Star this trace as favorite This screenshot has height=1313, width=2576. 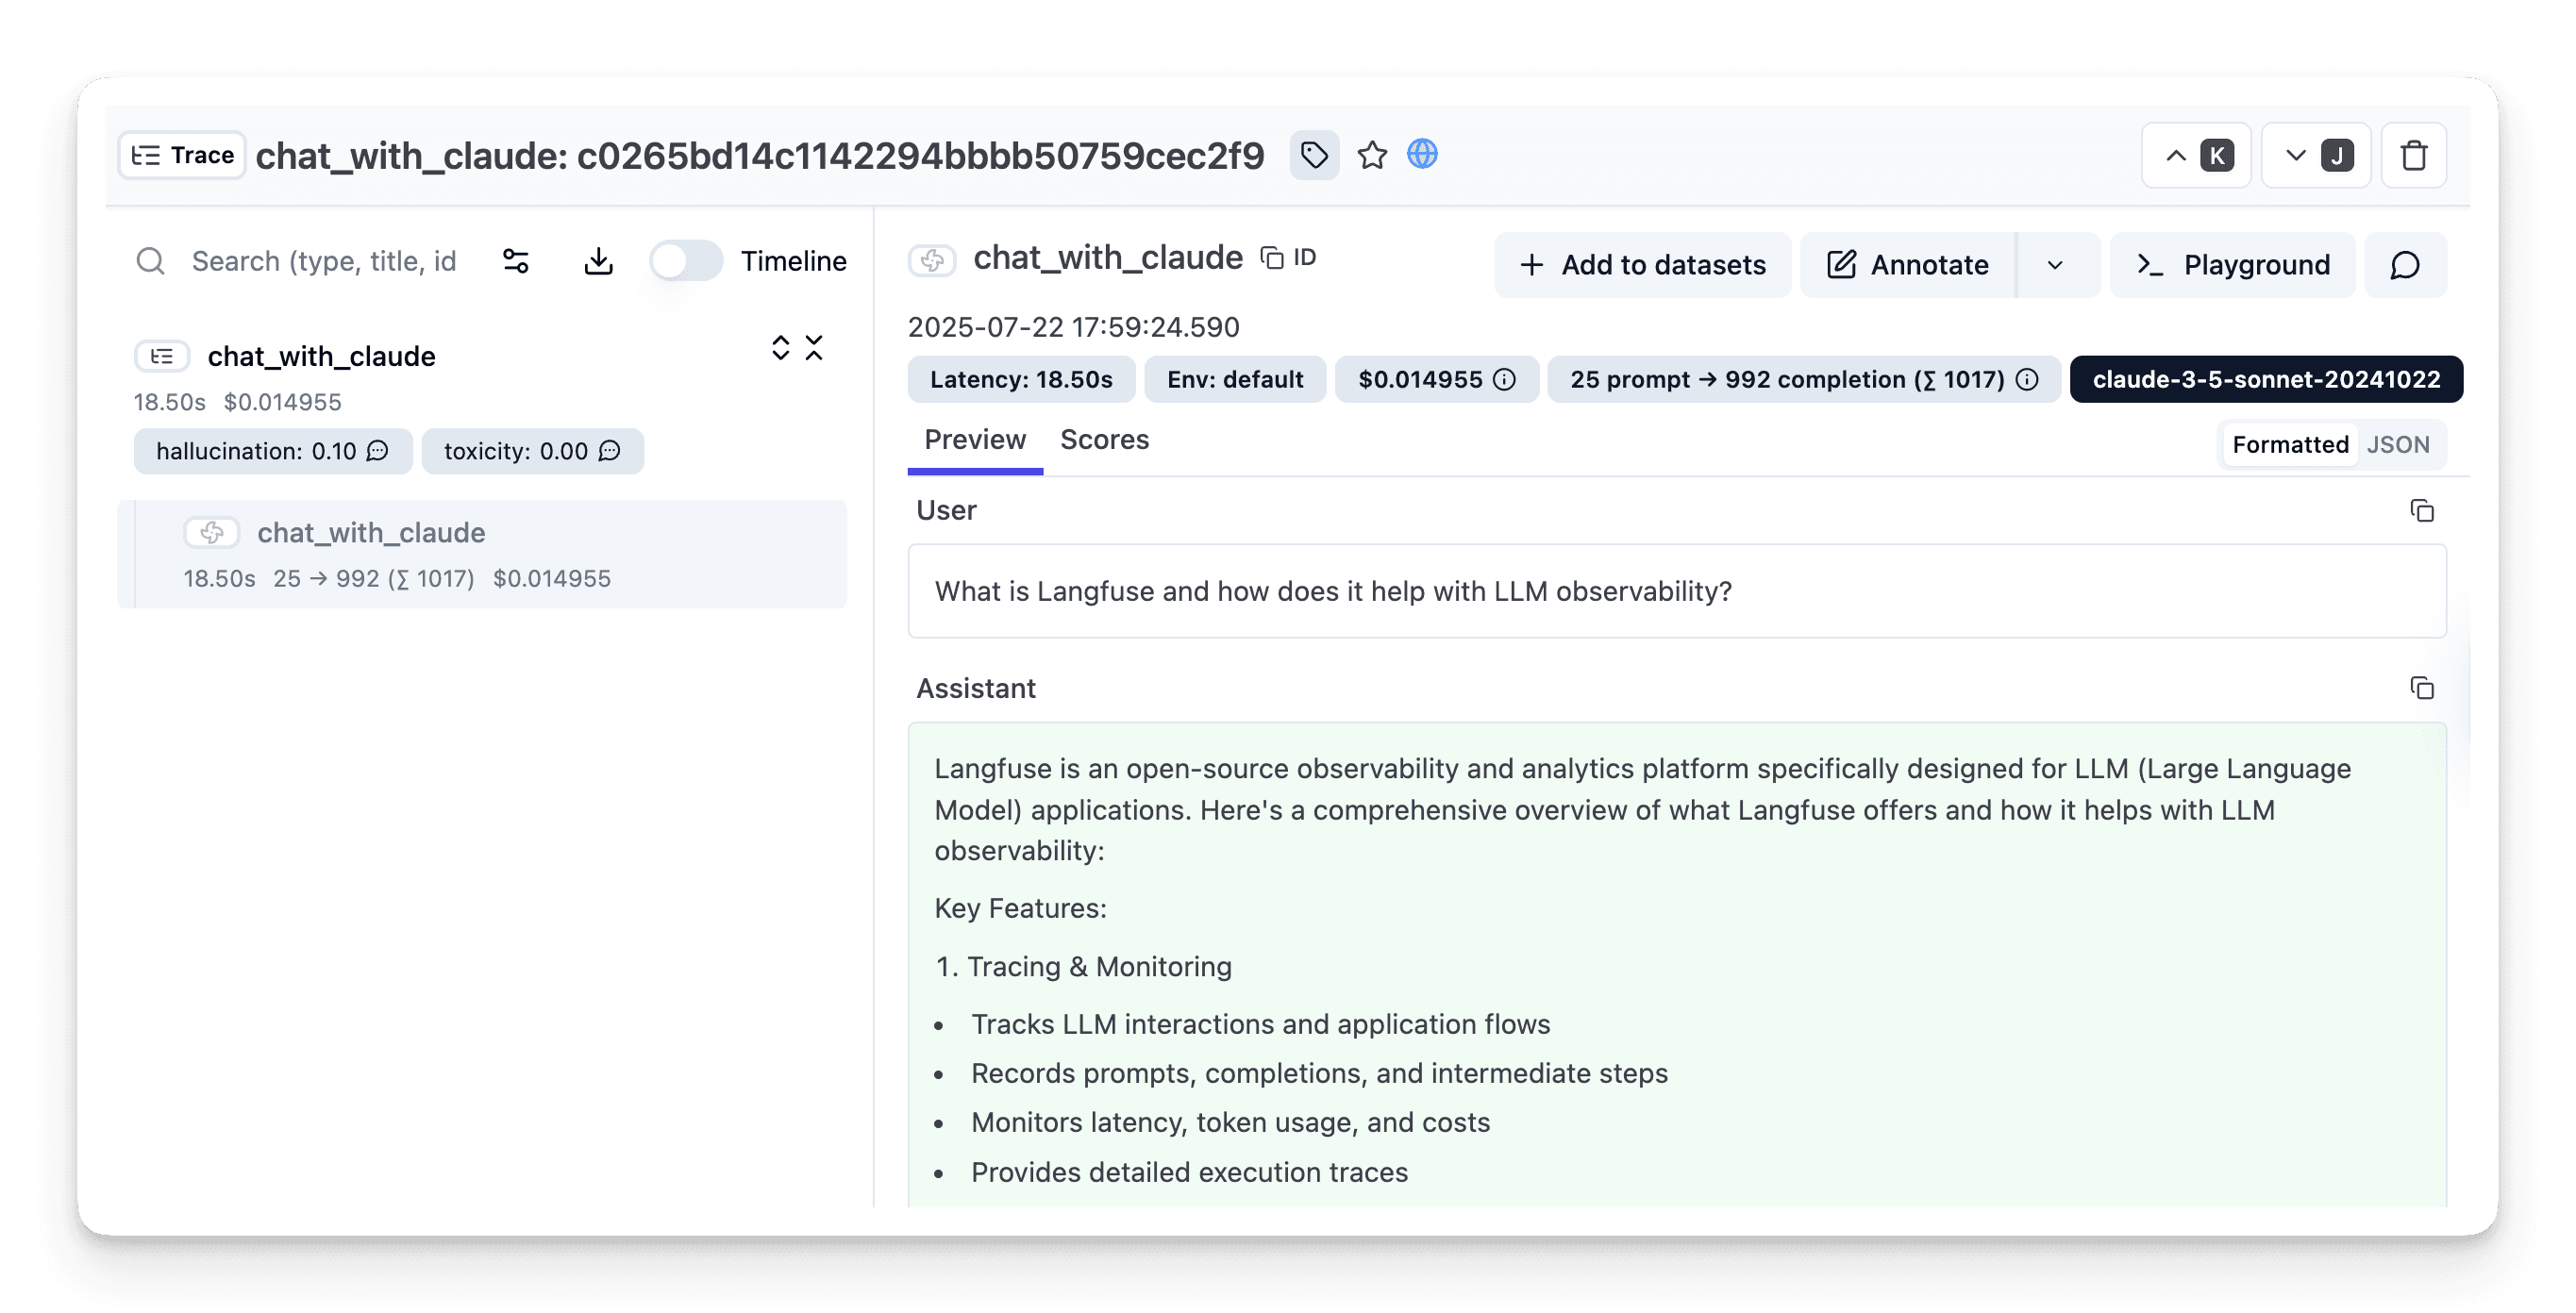pyautogui.click(x=1372, y=155)
